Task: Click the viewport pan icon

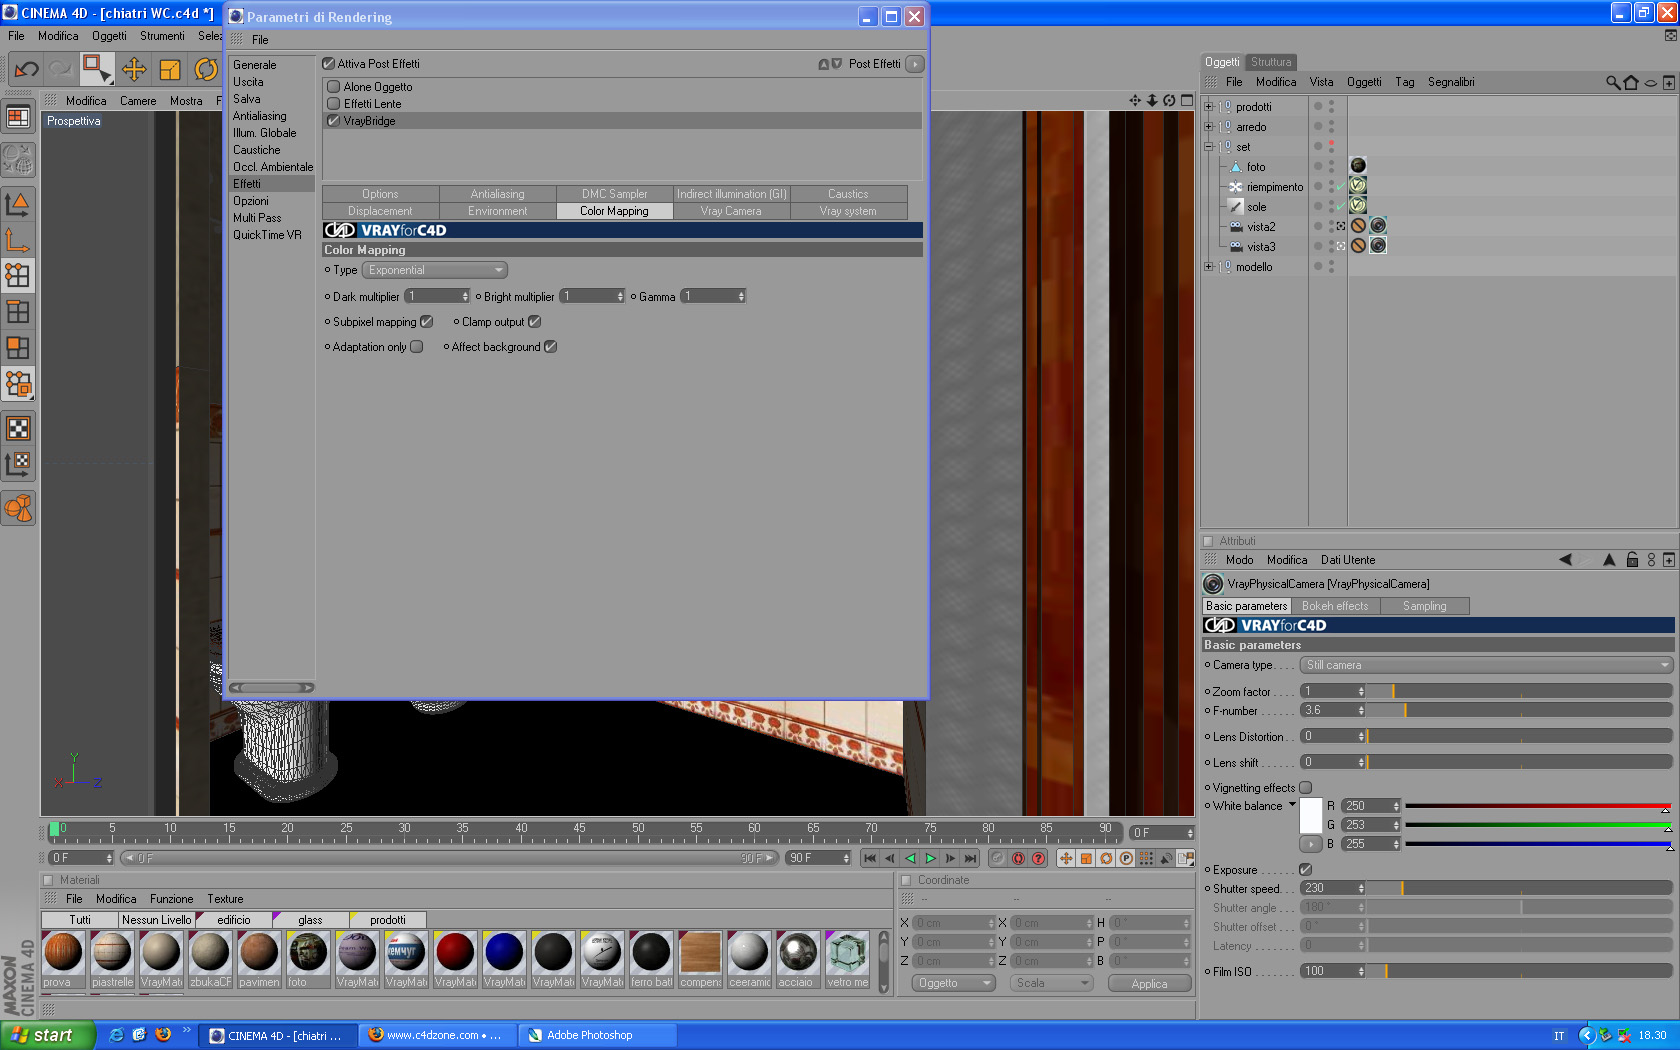Action: 1135,100
